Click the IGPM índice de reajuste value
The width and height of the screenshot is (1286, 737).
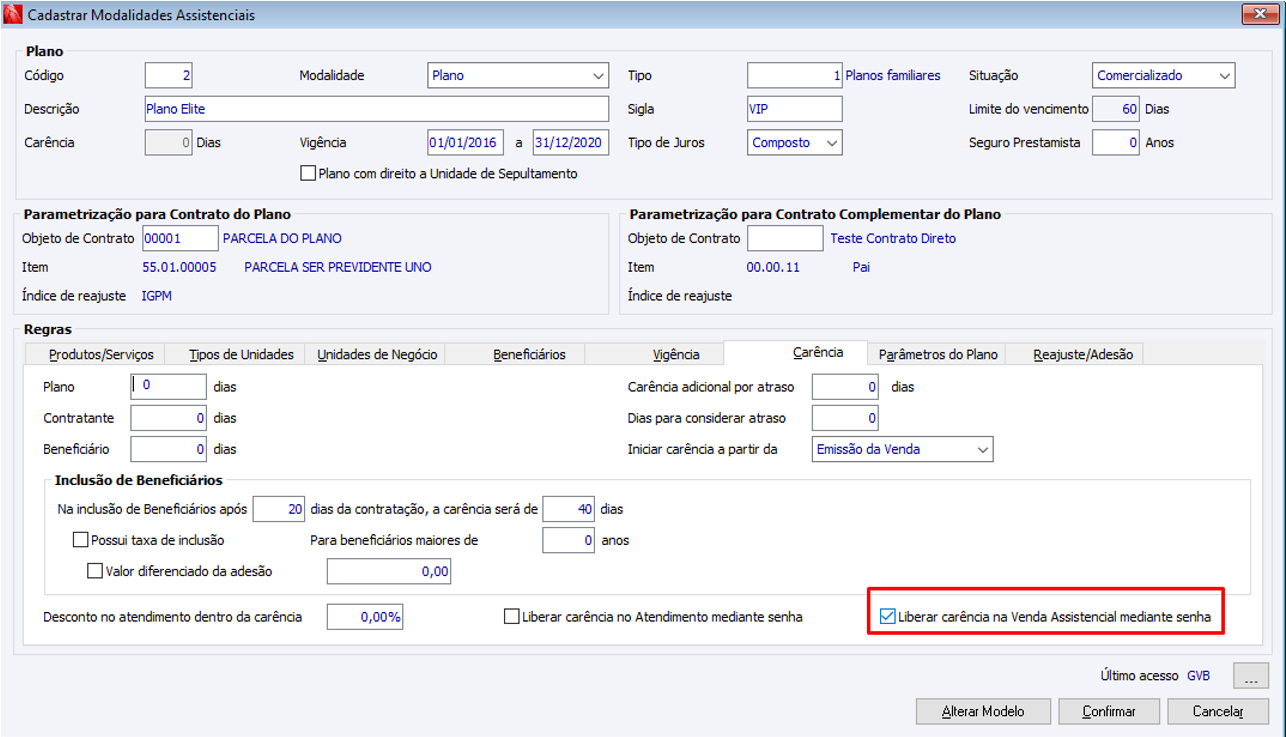click(158, 296)
